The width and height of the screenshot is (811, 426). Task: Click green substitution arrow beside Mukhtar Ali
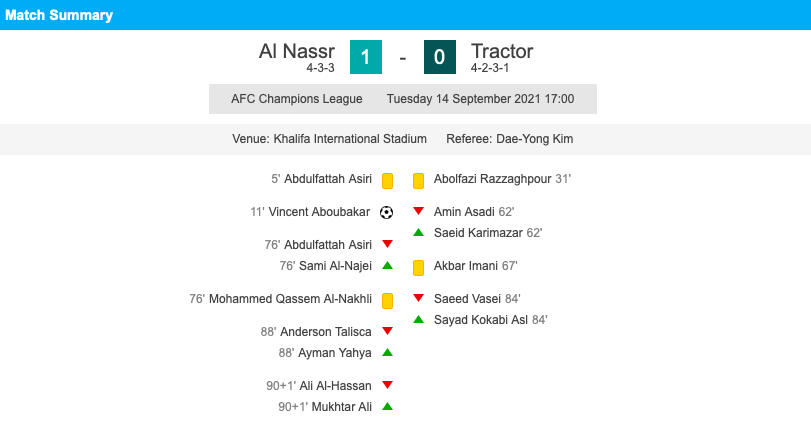click(x=387, y=406)
